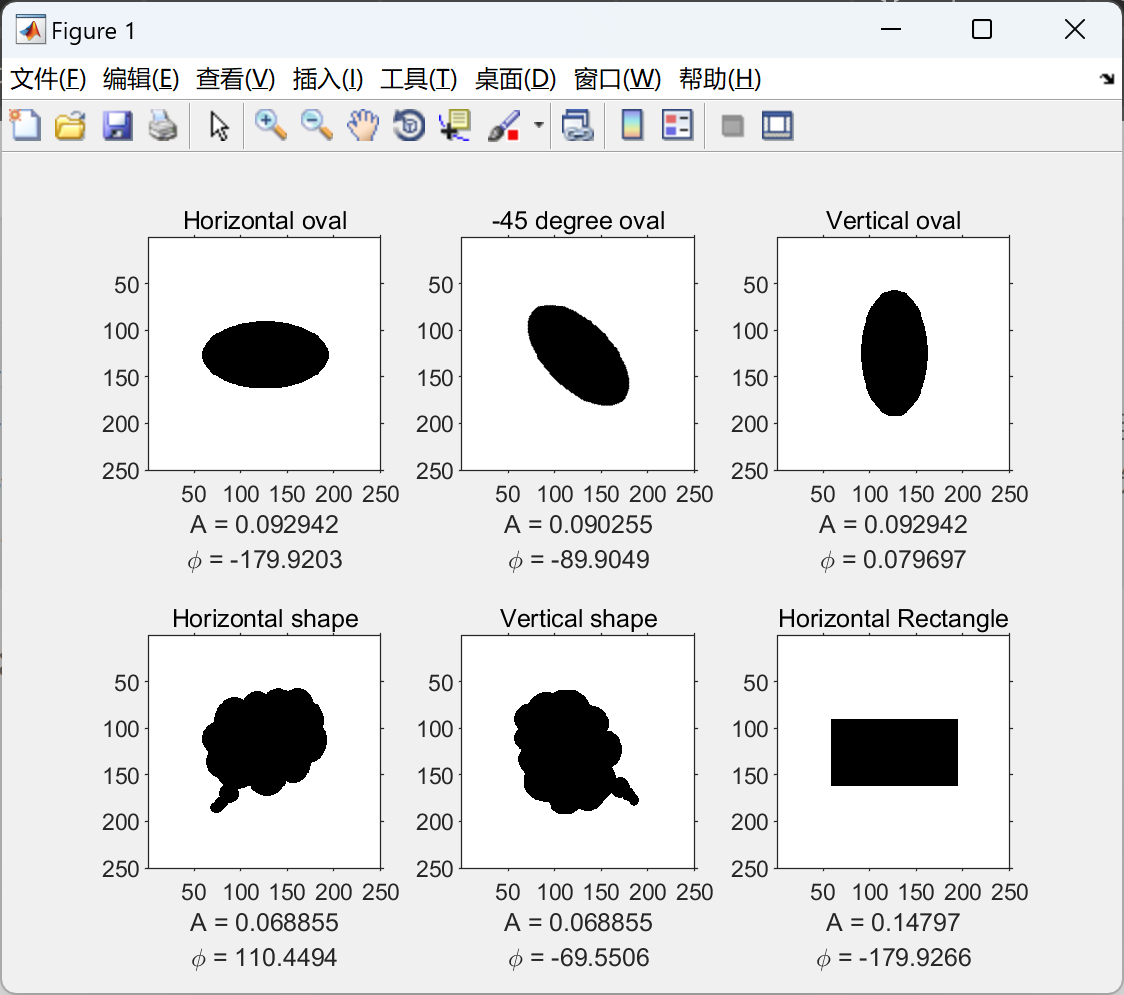
Task: Choose the Brush data tool
Action: [x=503, y=126]
